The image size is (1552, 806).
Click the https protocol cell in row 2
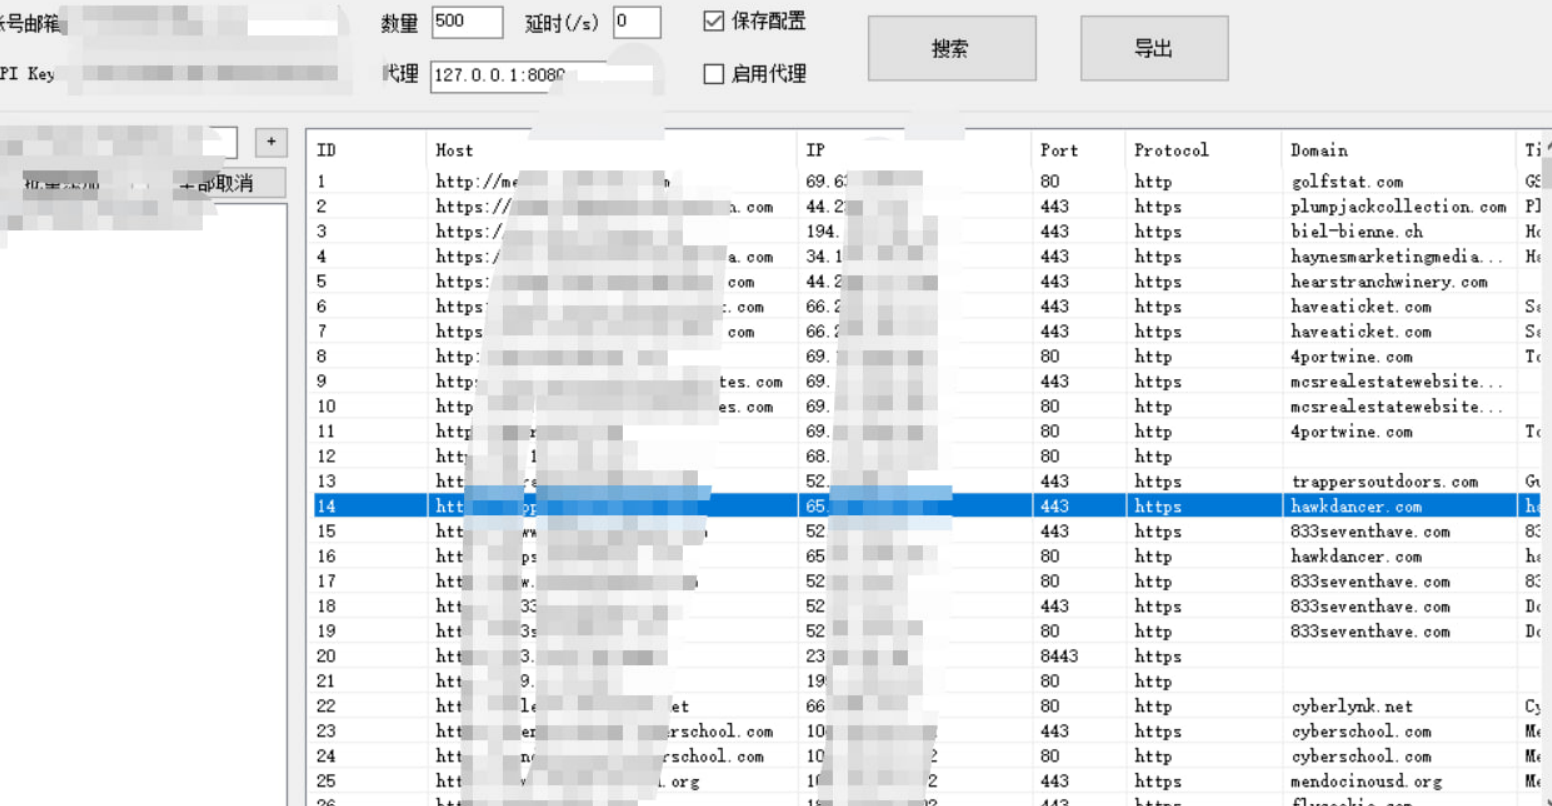pyautogui.click(x=1158, y=207)
